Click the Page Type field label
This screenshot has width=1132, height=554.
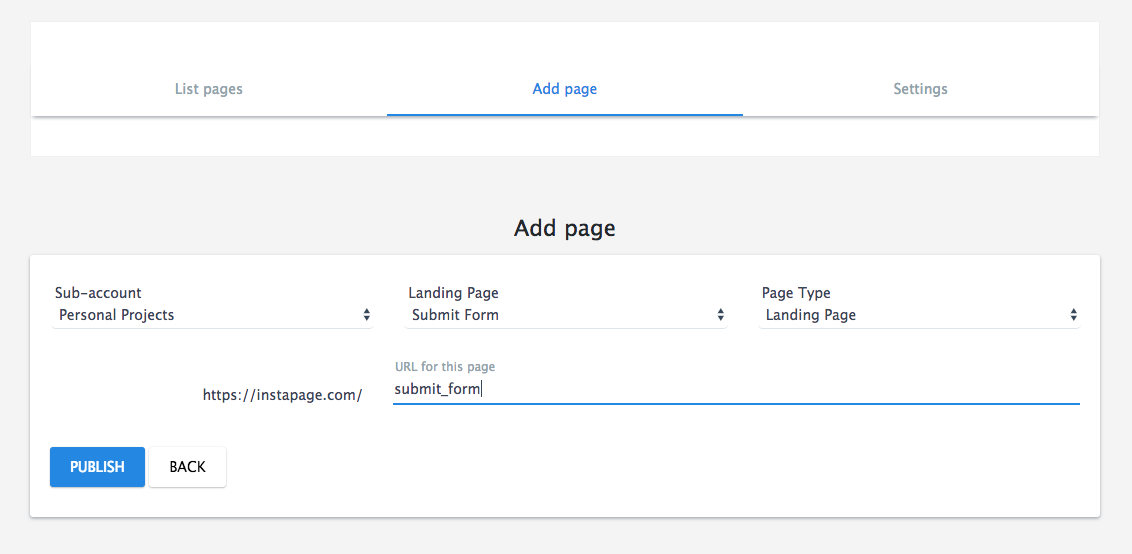tap(796, 293)
